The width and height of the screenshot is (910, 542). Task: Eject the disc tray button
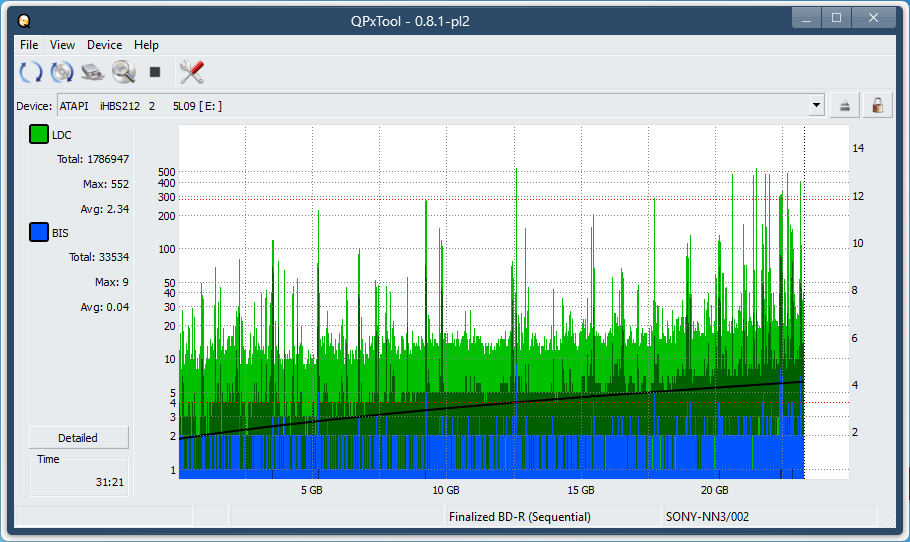844,106
